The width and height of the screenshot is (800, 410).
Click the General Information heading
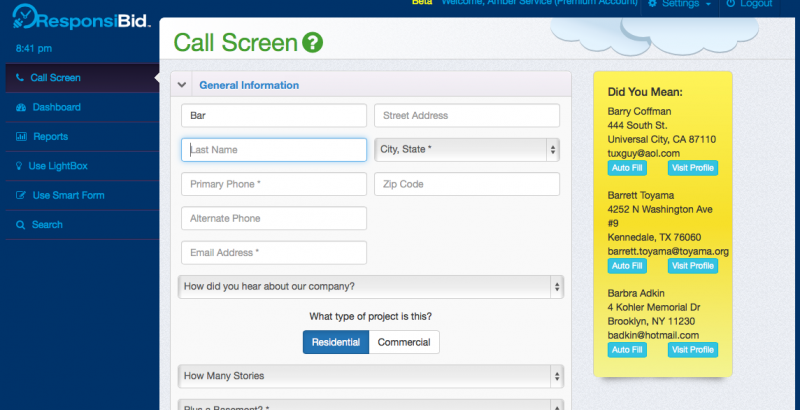pos(249,85)
